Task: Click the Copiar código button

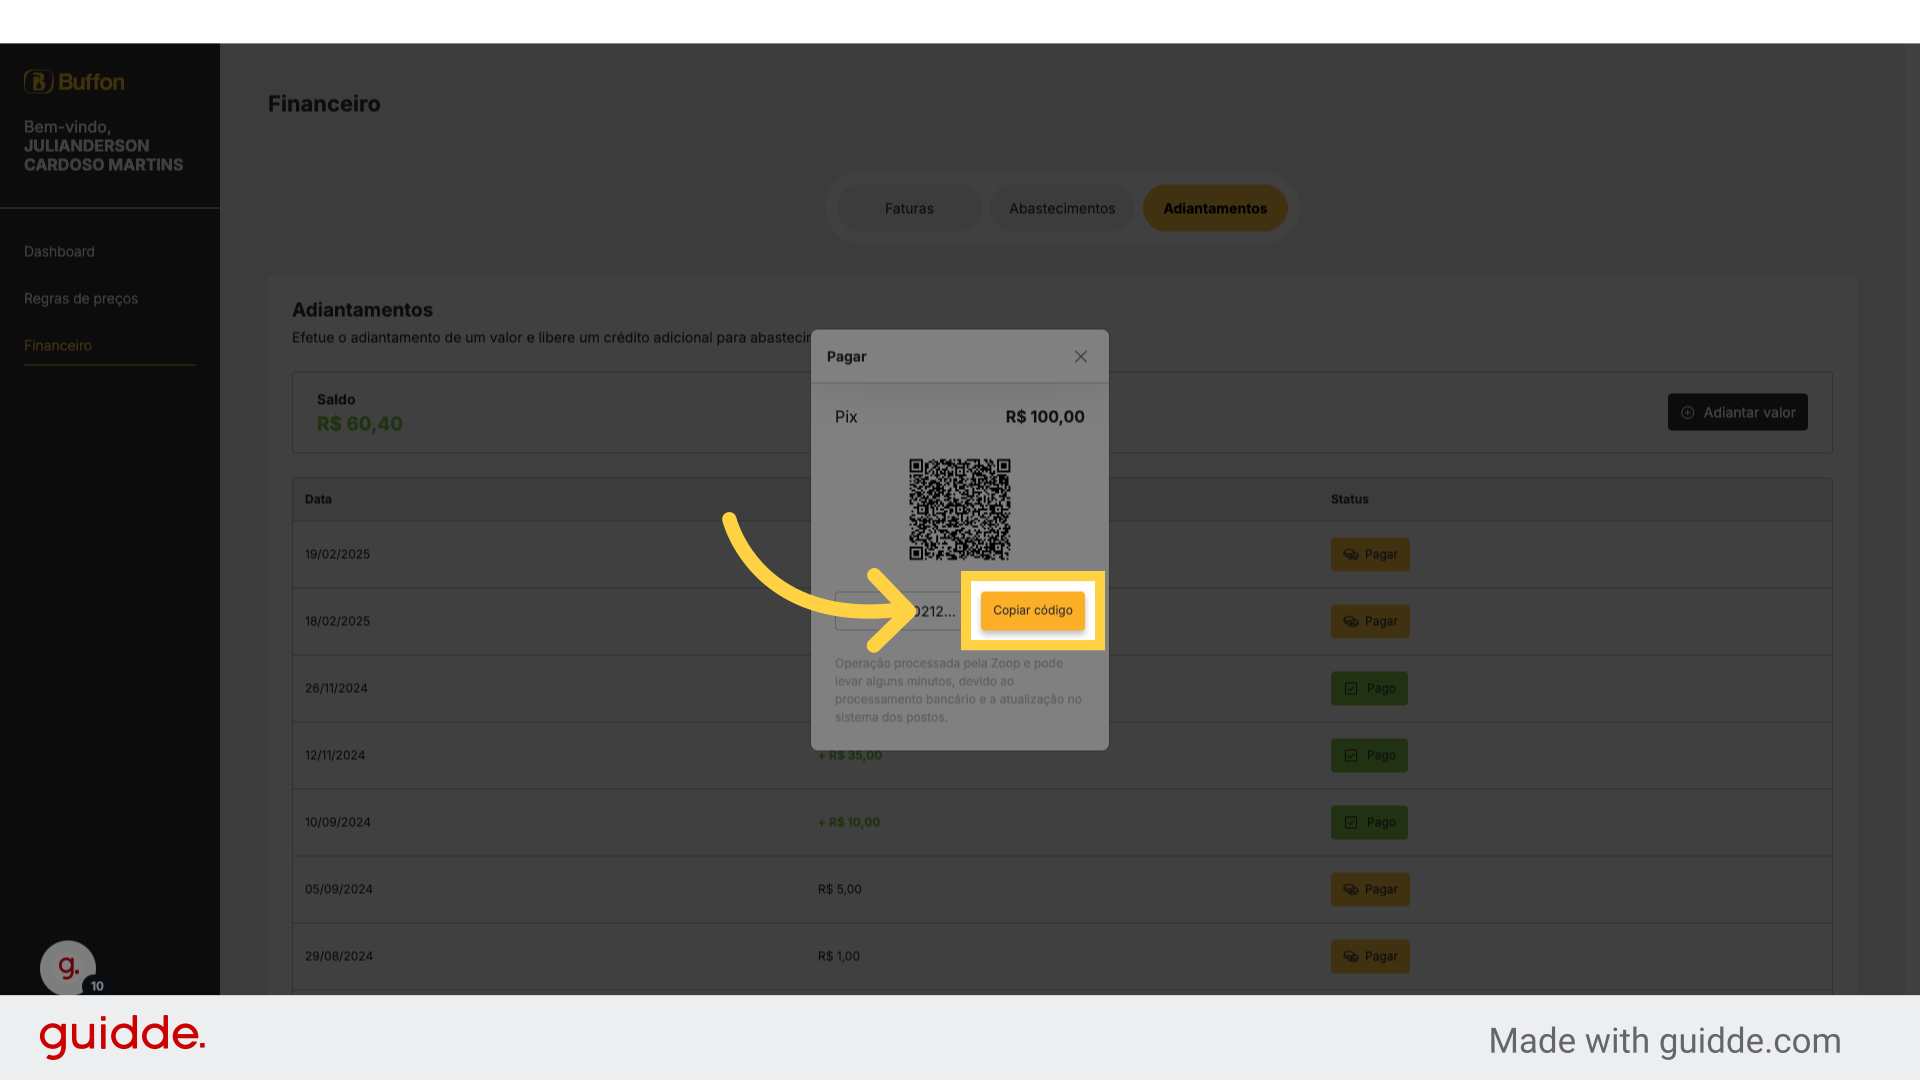Action: [1032, 610]
